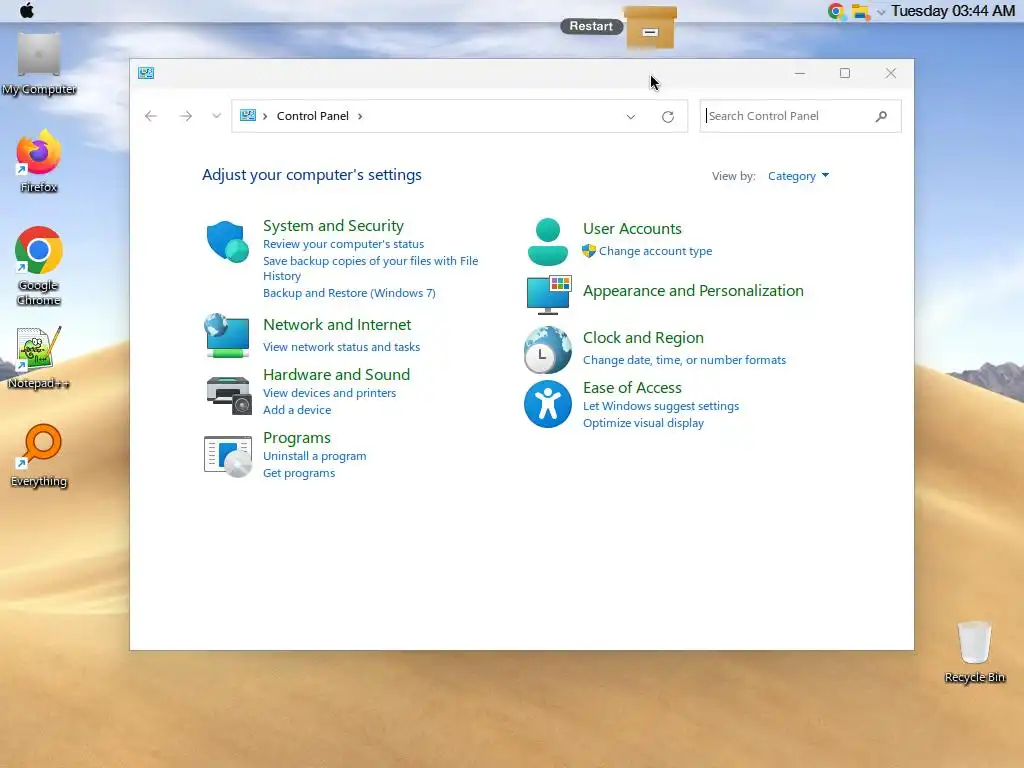Click the search magnifier icon
Screen dimensions: 1024x768
pyautogui.click(x=881, y=116)
